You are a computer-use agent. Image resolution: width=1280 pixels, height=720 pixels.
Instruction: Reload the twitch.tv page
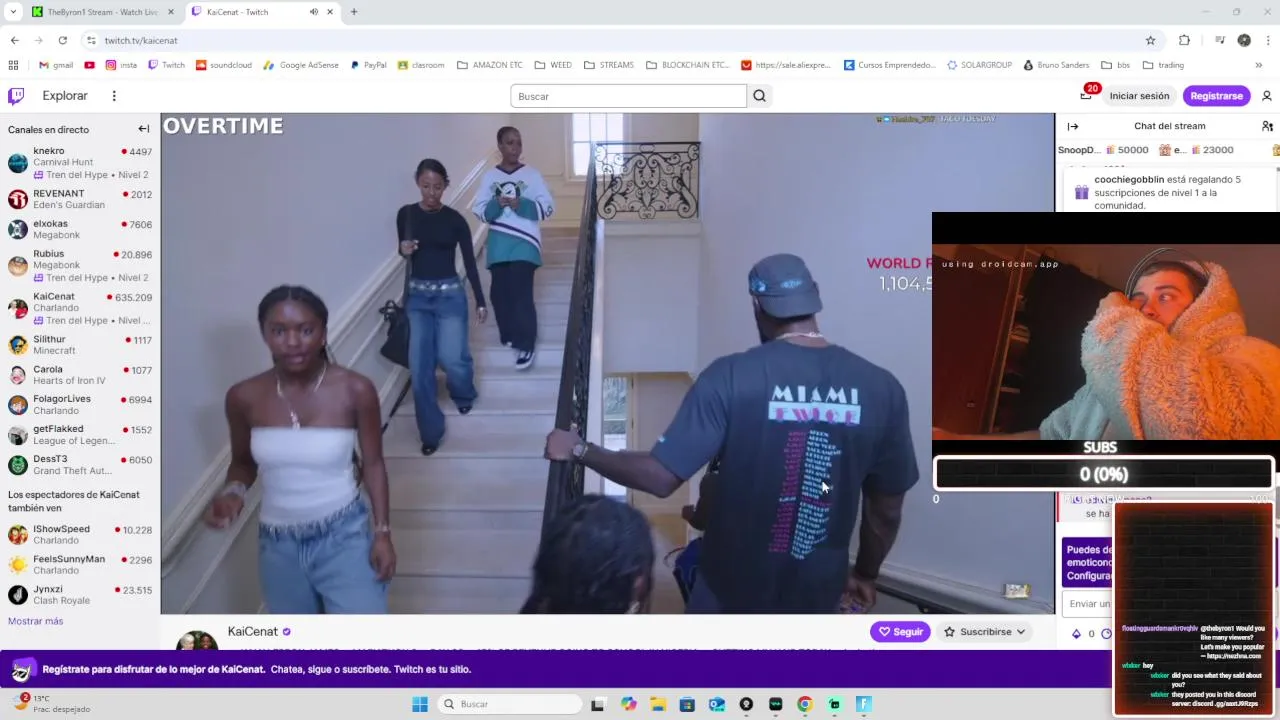coord(62,40)
